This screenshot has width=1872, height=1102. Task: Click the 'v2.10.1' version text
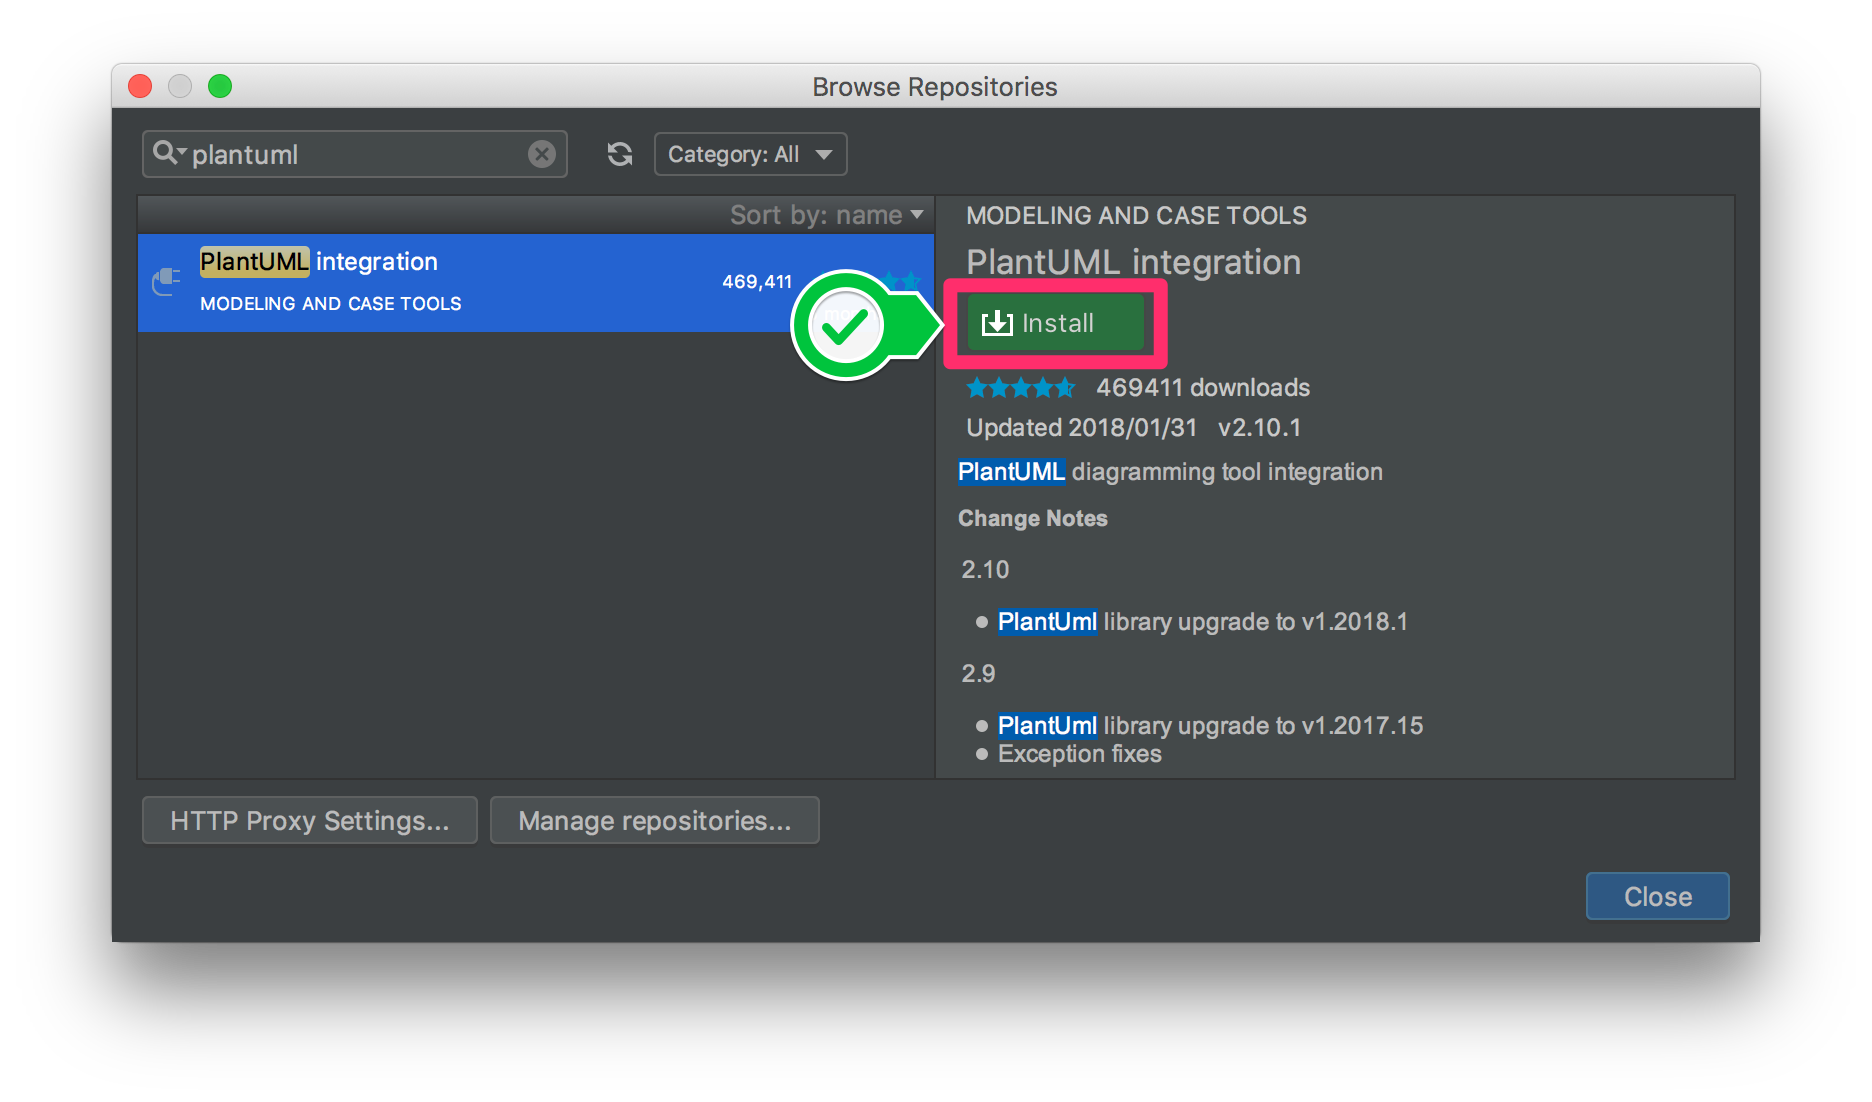[1259, 428]
